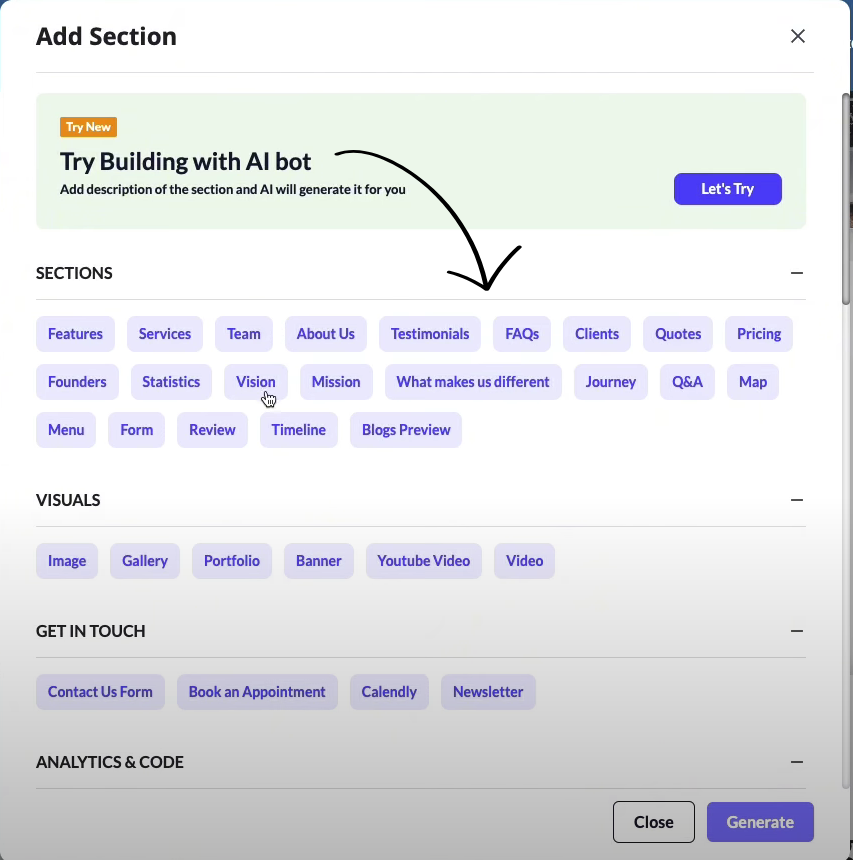Pick the What makes us different chip
Image resolution: width=853 pixels, height=860 pixels.
click(x=473, y=382)
